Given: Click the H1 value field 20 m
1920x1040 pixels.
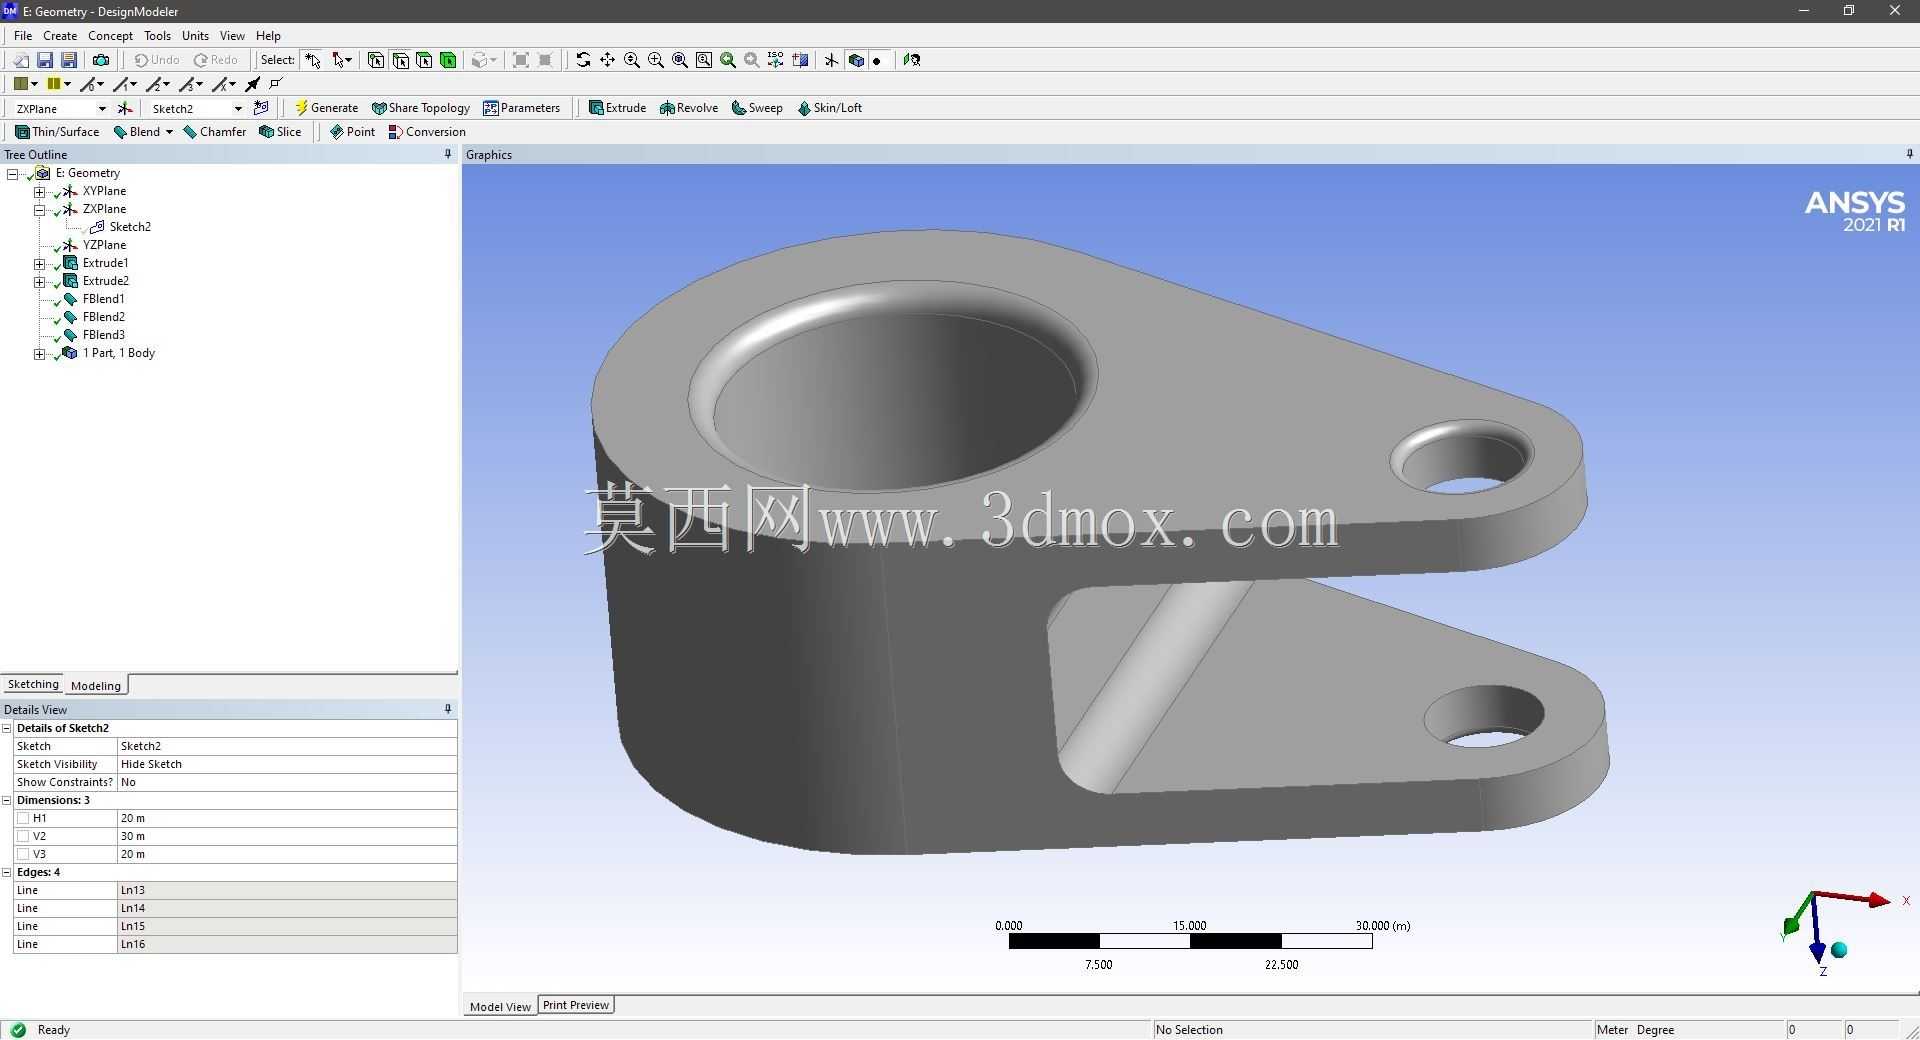Looking at the screenshot, I should click(287, 818).
